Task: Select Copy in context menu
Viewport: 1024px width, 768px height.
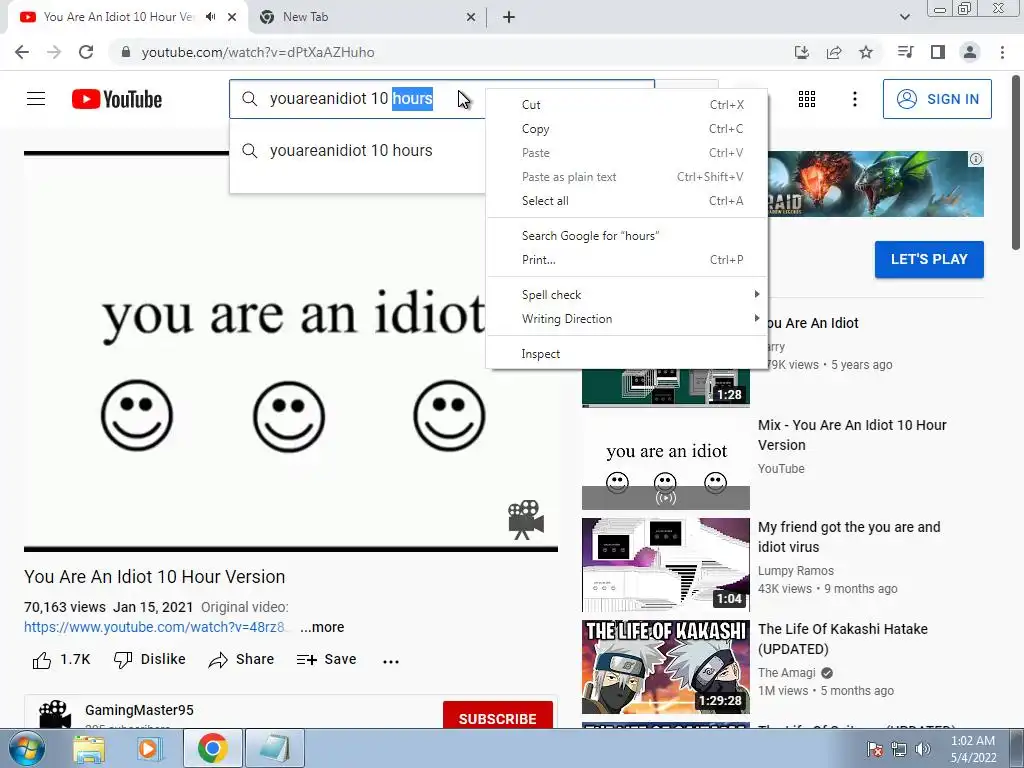Action: [627, 129]
